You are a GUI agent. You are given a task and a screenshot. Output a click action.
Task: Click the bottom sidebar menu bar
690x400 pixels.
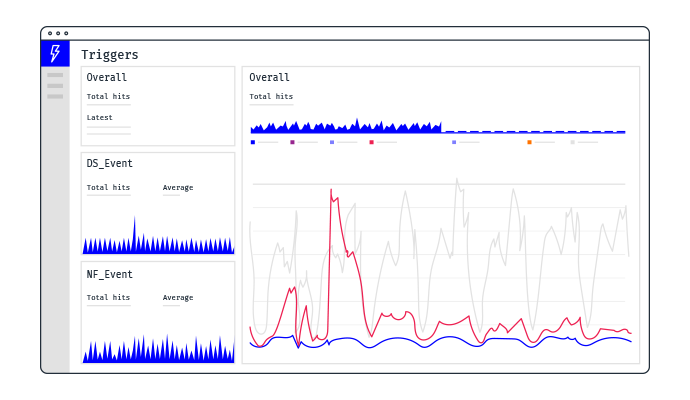tap(55, 96)
